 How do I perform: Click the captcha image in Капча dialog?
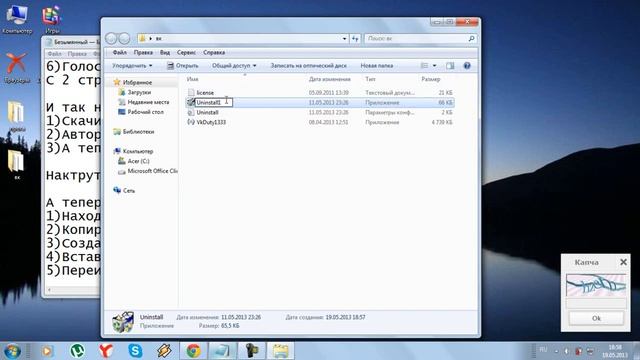pos(596,285)
